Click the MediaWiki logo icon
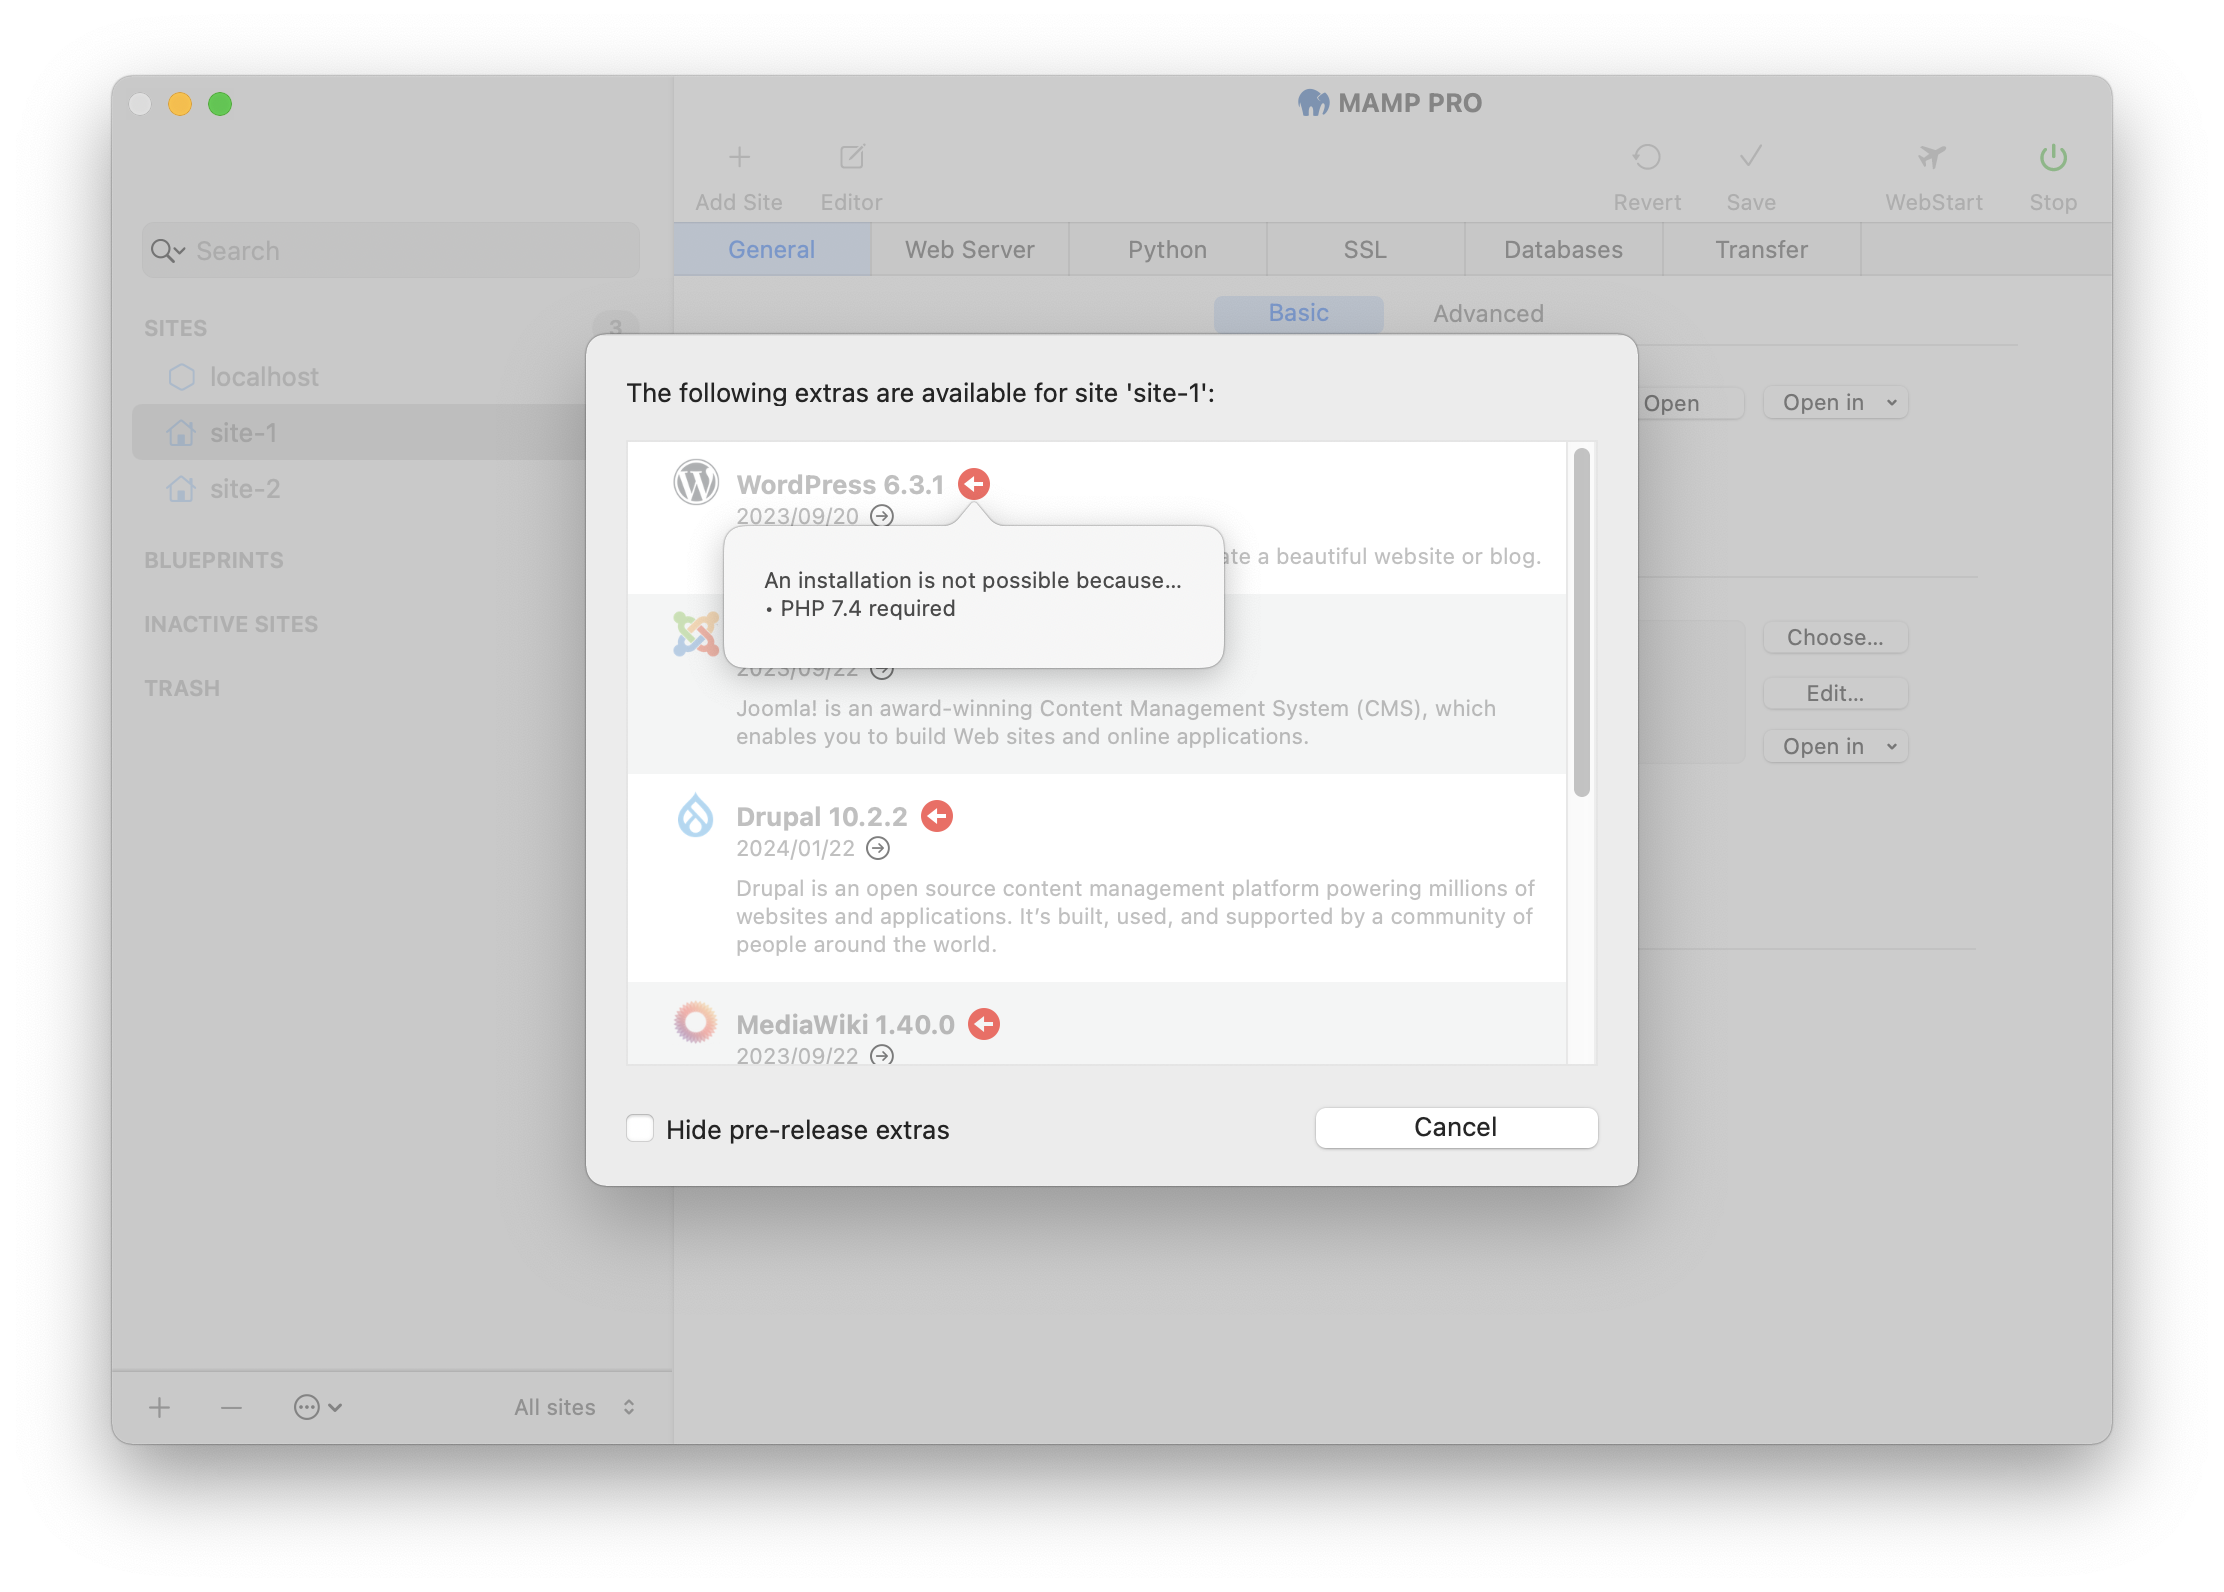This screenshot has height=1592, width=2224. [x=696, y=1022]
